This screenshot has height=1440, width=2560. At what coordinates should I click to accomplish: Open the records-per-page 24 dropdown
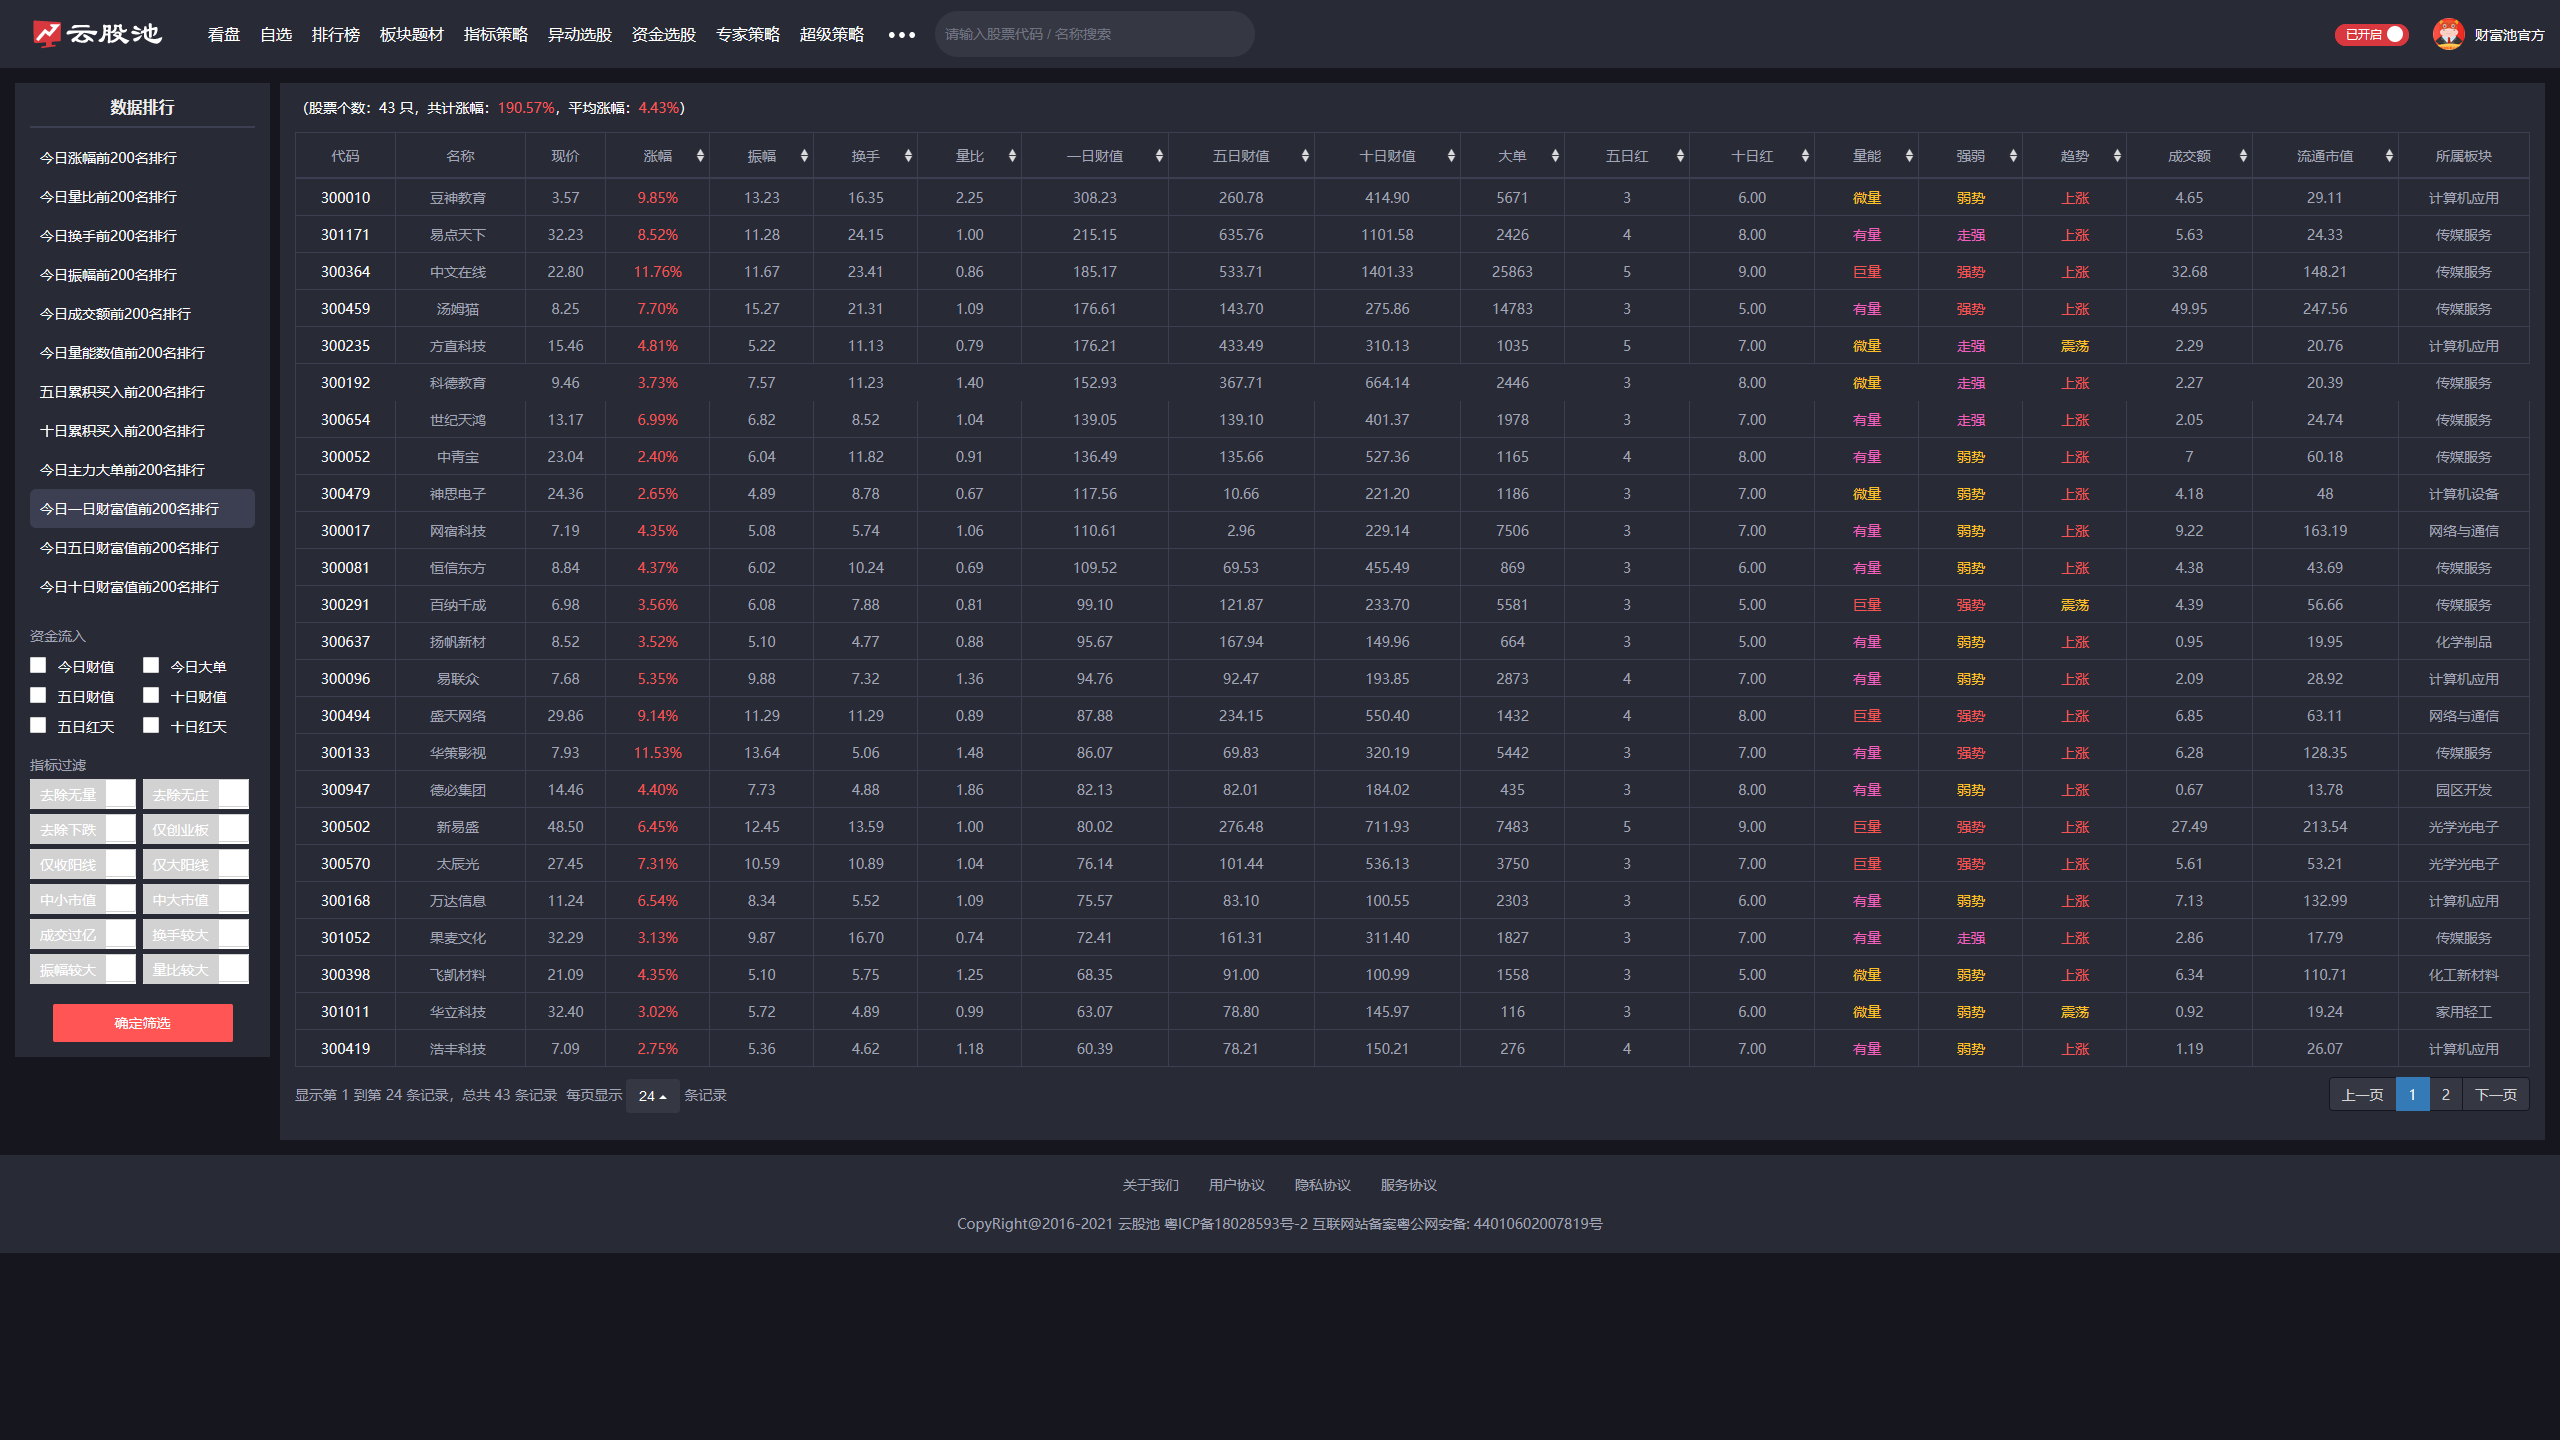[x=652, y=1096]
